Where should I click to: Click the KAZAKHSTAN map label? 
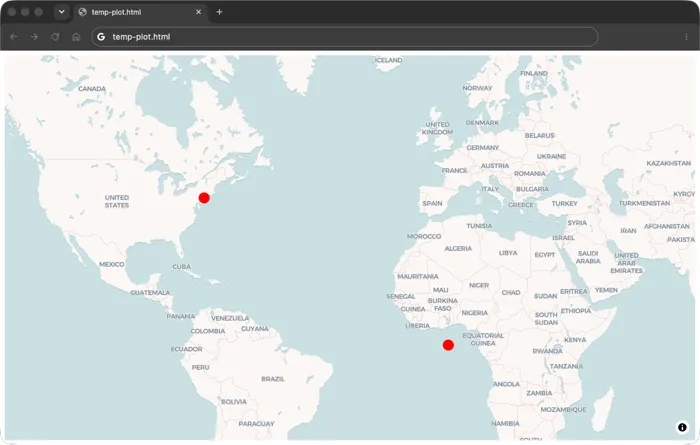pos(668,163)
